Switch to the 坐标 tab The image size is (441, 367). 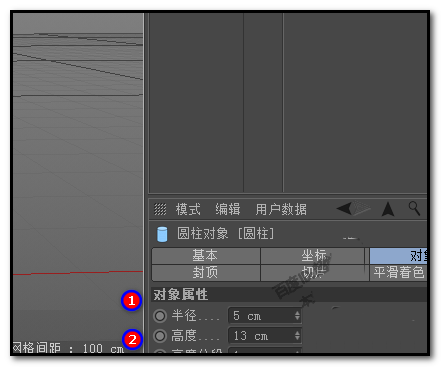(313, 256)
